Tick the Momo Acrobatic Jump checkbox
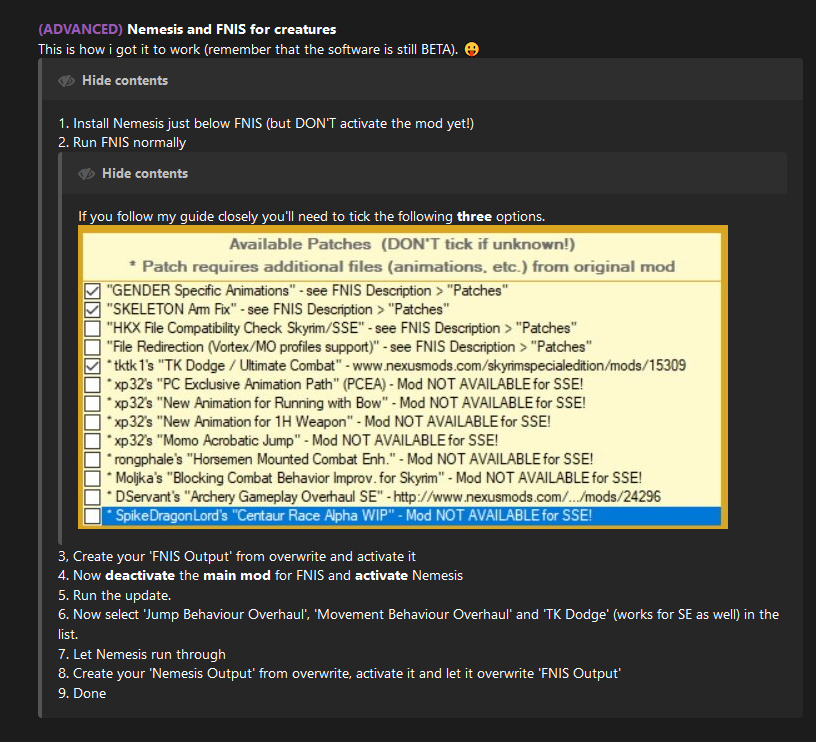 click(93, 441)
